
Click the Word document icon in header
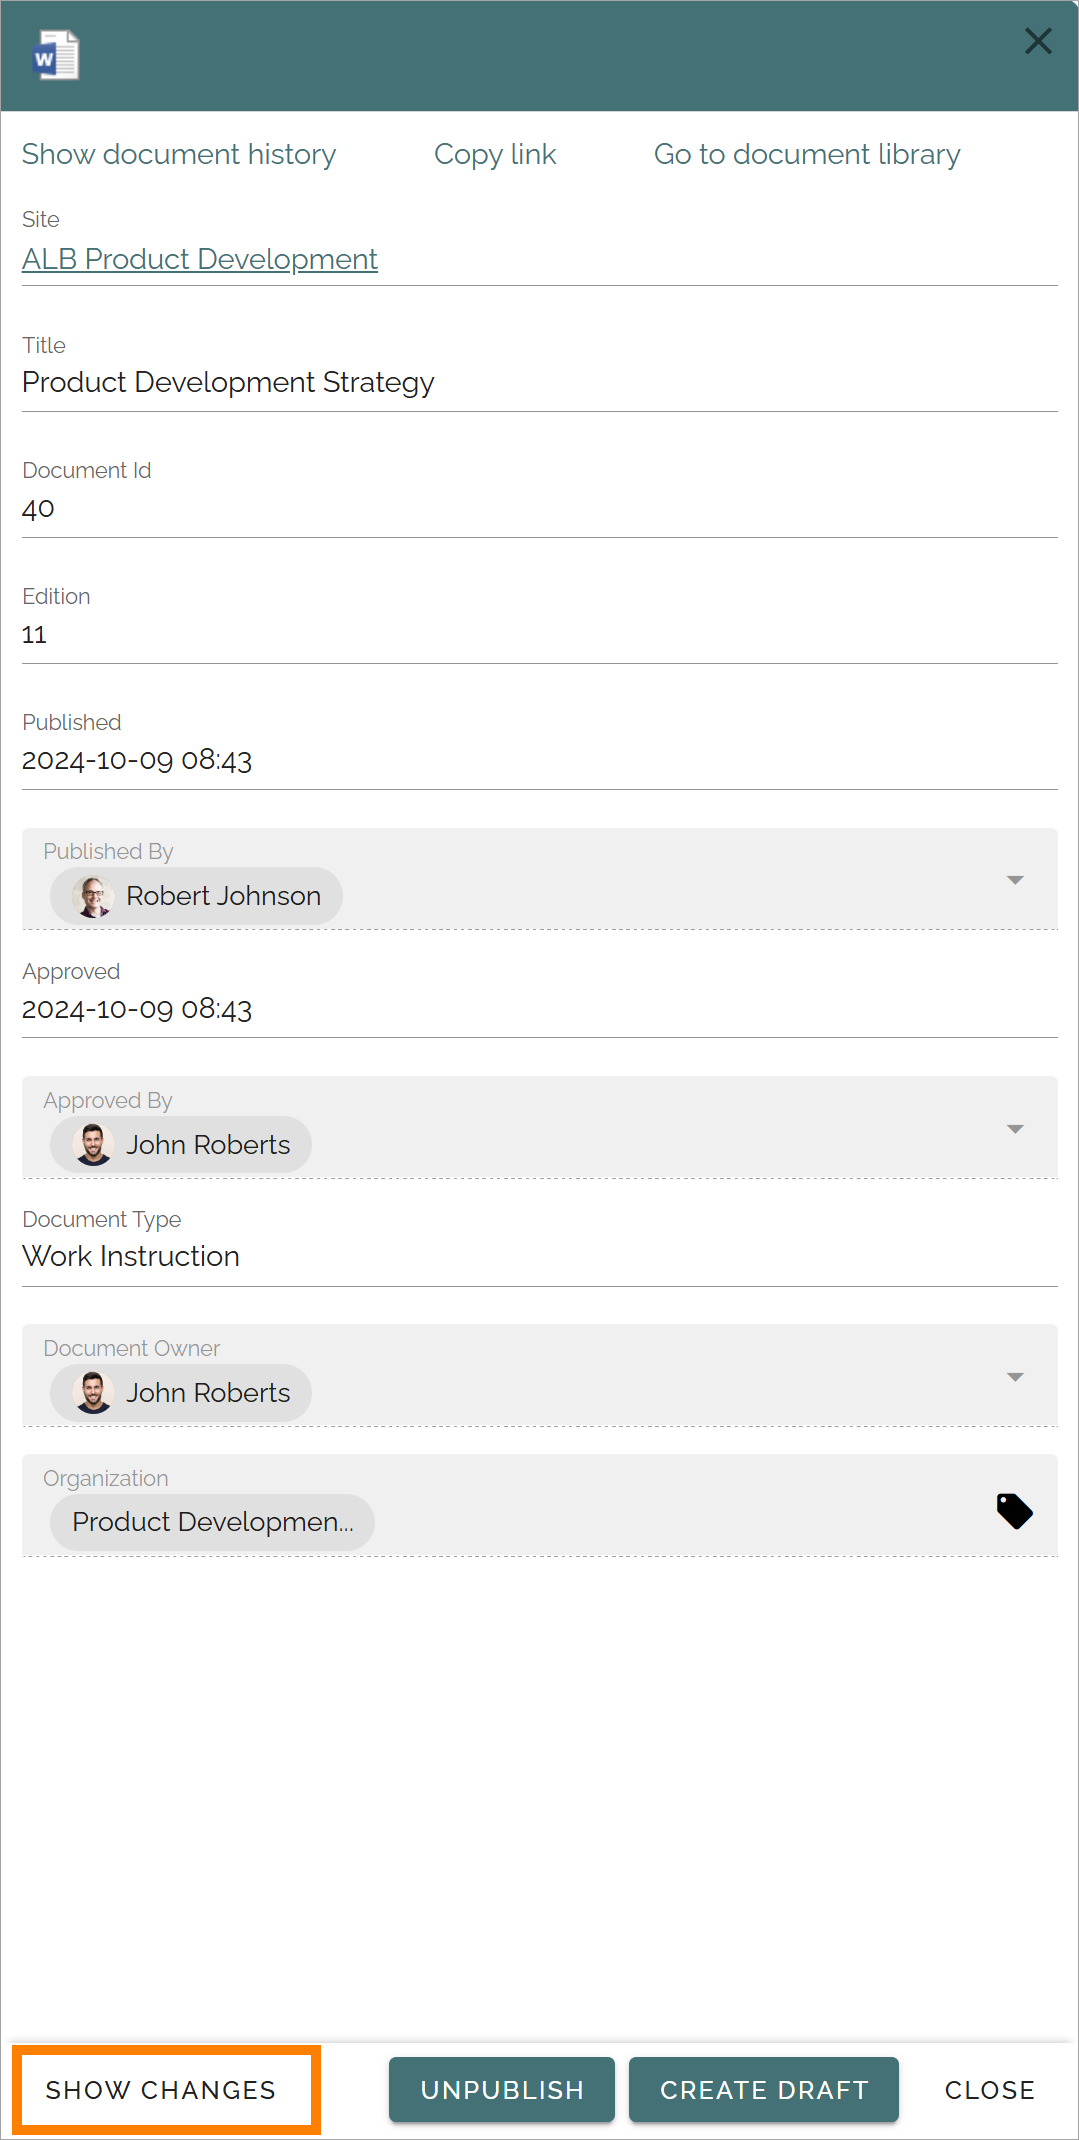coord(56,55)
